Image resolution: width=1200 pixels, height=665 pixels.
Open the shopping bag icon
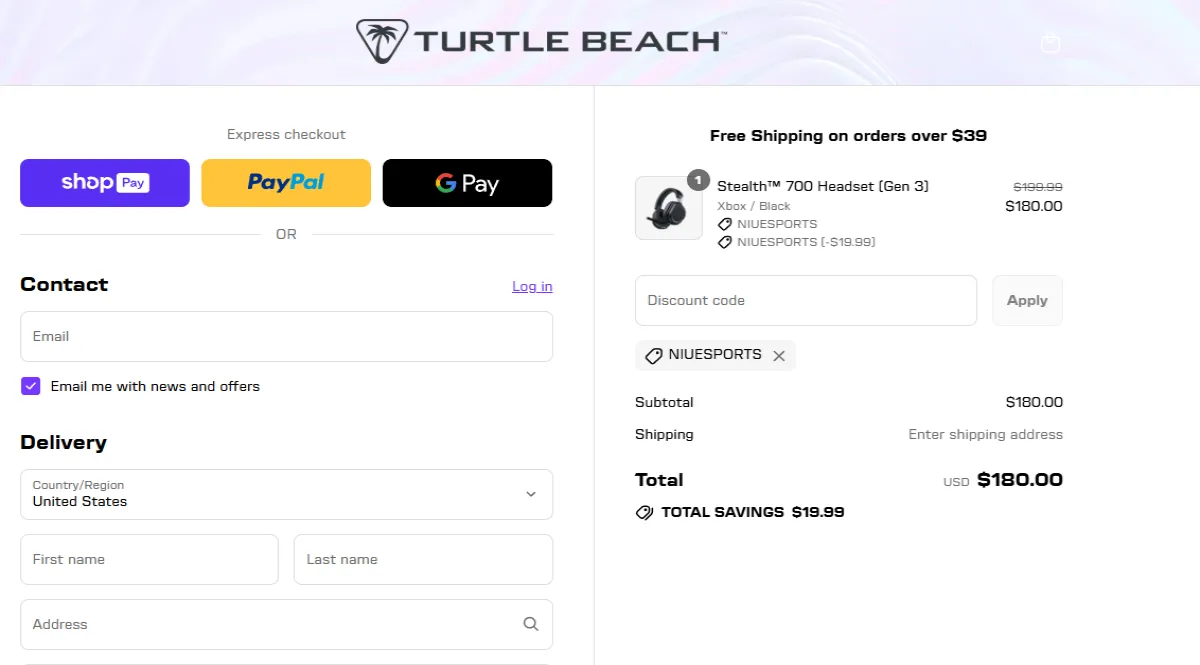tap(1050, 42)
